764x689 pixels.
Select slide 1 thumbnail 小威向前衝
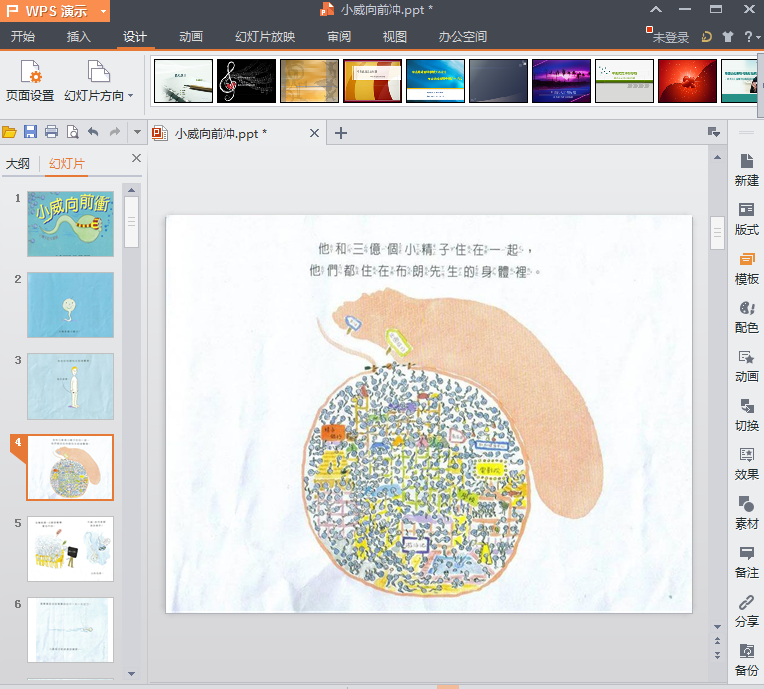[x=71, y=224]
